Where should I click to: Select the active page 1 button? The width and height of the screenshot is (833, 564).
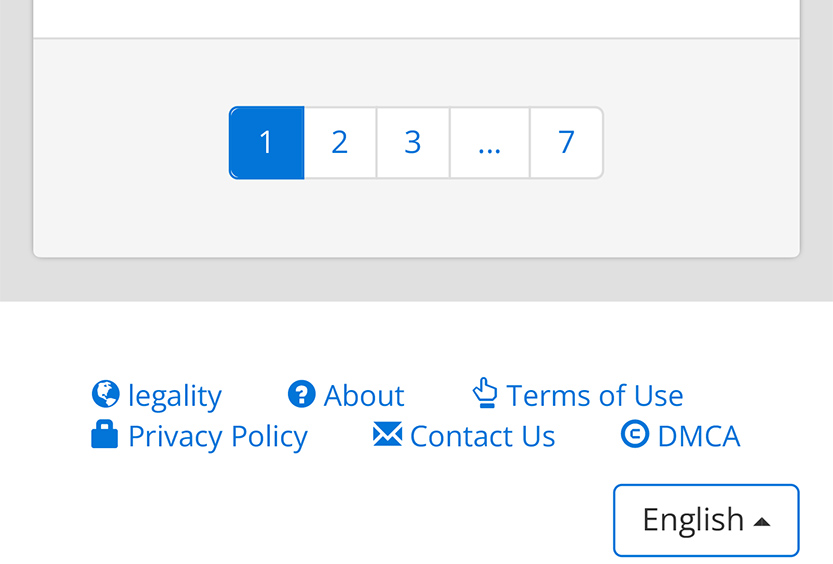tap(266, 143)
